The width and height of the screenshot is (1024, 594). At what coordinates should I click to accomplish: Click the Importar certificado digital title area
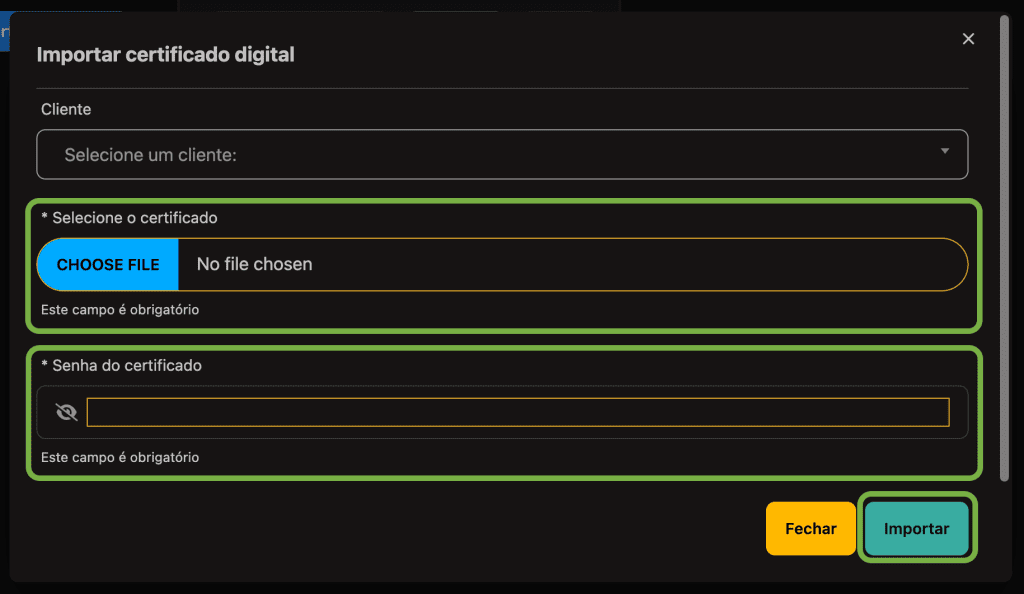(166, 54)
